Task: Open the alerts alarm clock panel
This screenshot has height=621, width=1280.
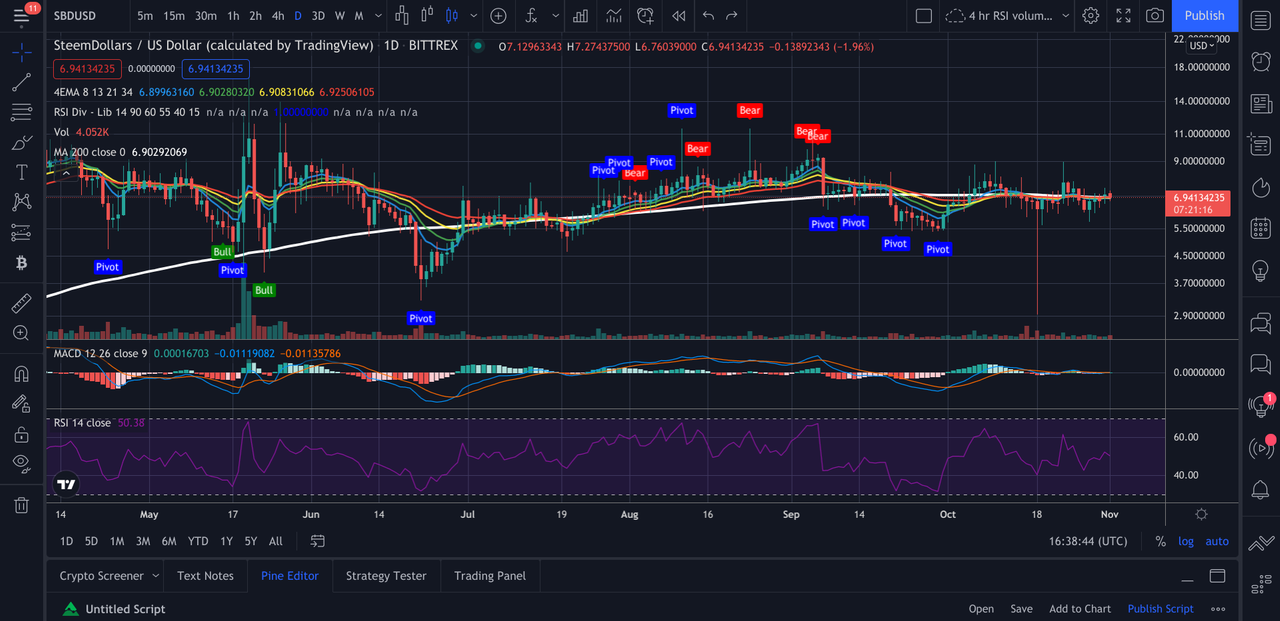Action: 1260,61
